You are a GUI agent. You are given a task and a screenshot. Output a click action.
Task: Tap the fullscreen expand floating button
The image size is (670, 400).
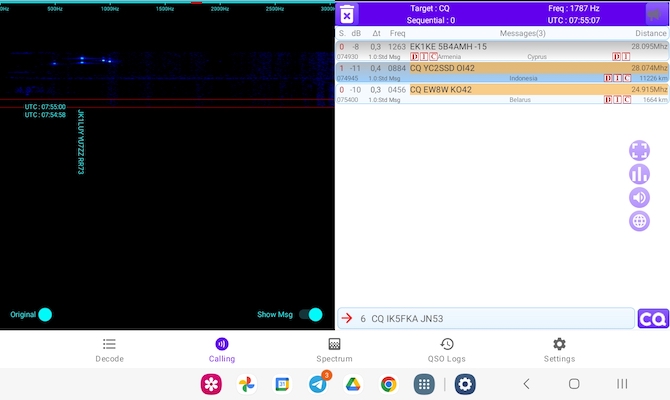click(639, 150)
